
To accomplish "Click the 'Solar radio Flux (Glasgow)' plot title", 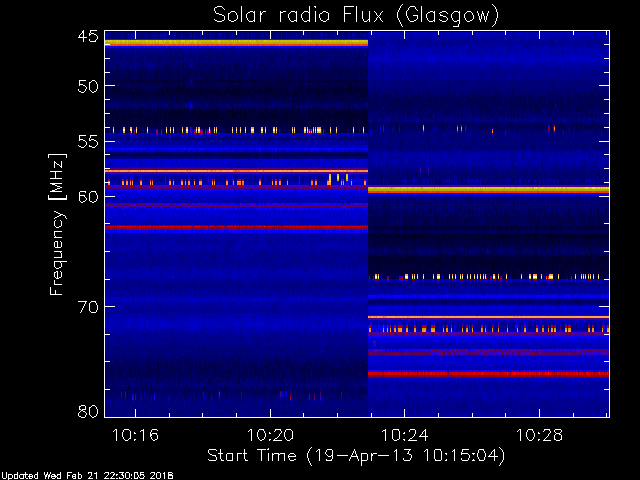I will [x=356, y=16].
